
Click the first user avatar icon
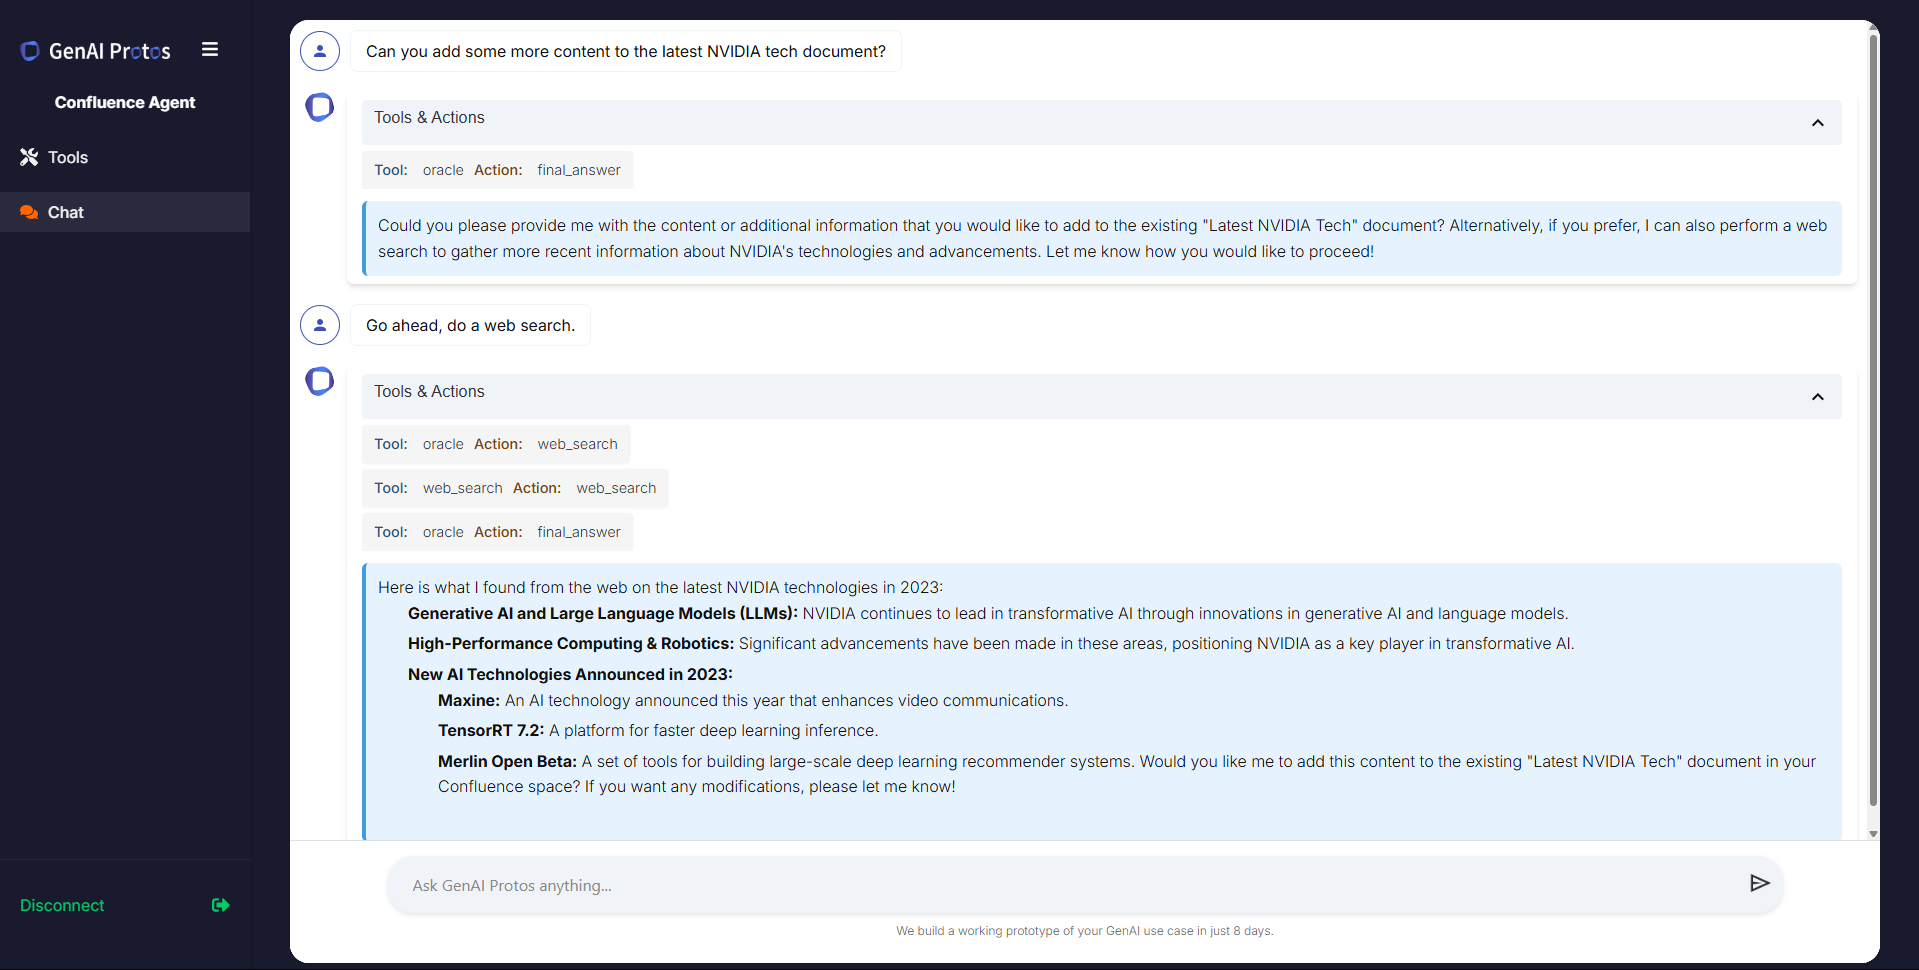coord(320,51)
